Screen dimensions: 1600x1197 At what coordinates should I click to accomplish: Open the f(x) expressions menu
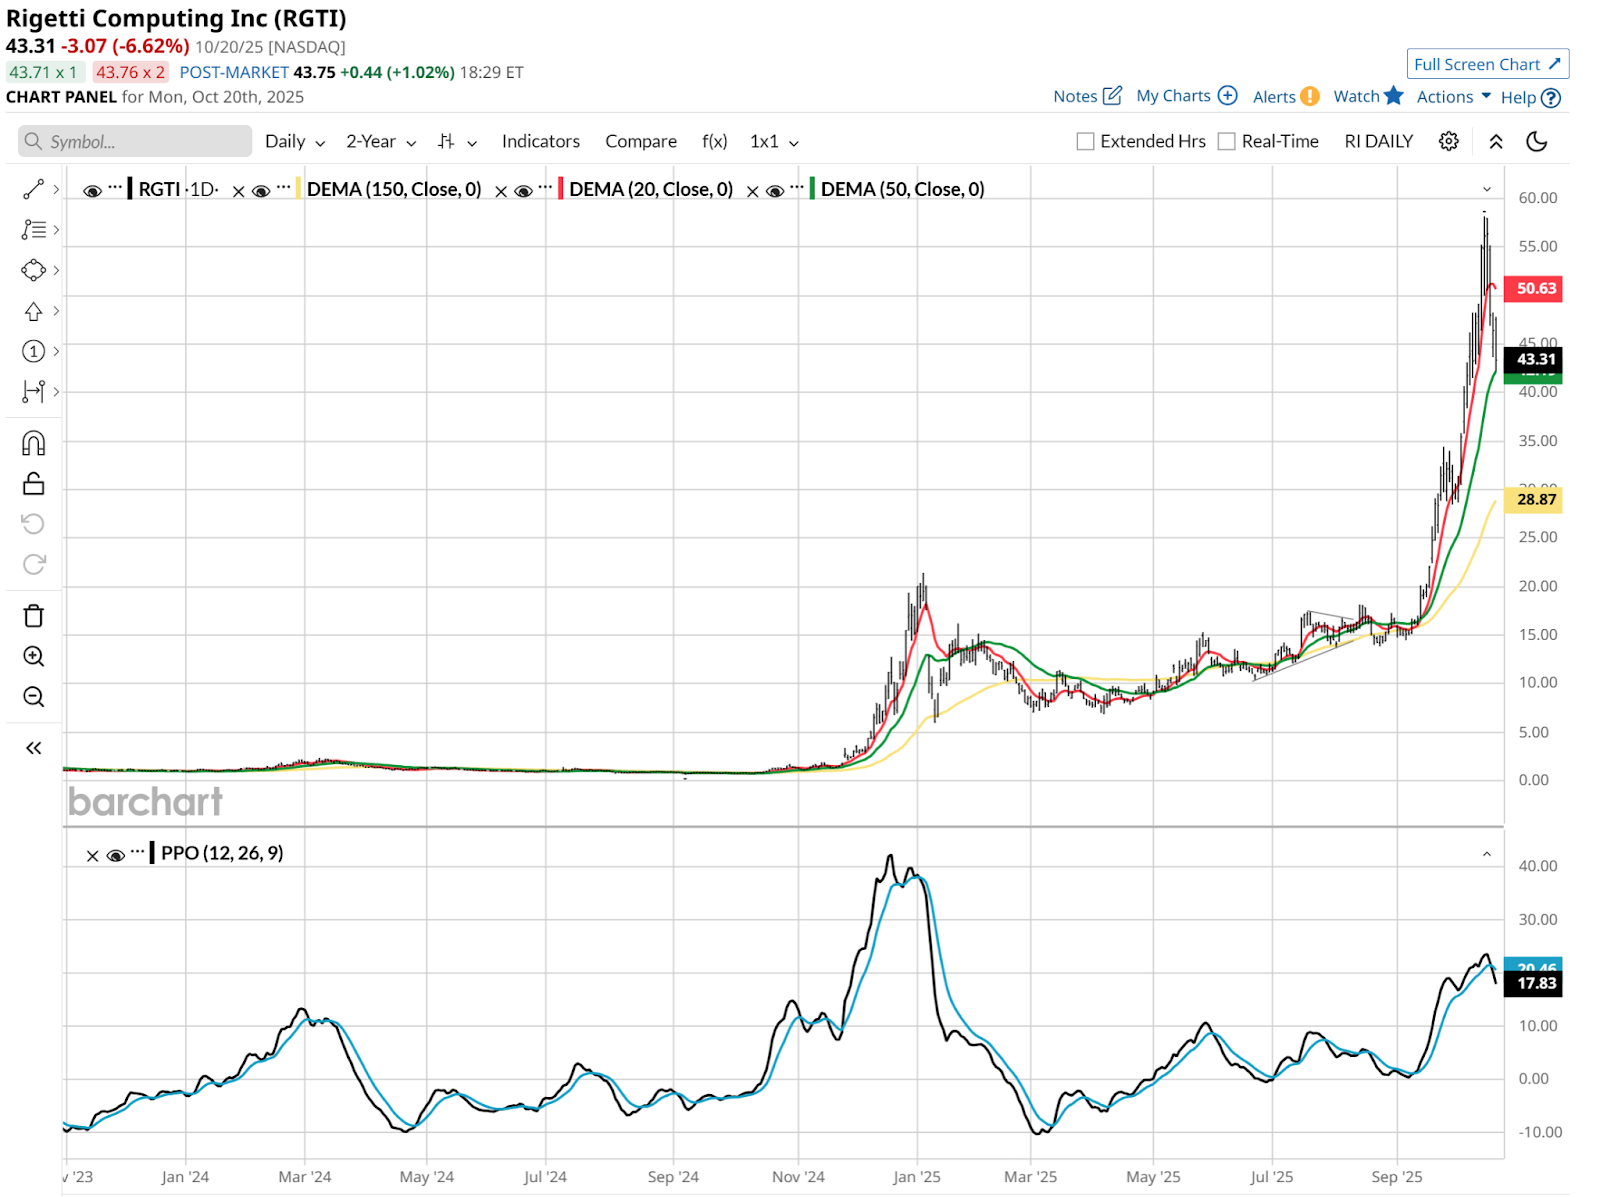[714, 141]
